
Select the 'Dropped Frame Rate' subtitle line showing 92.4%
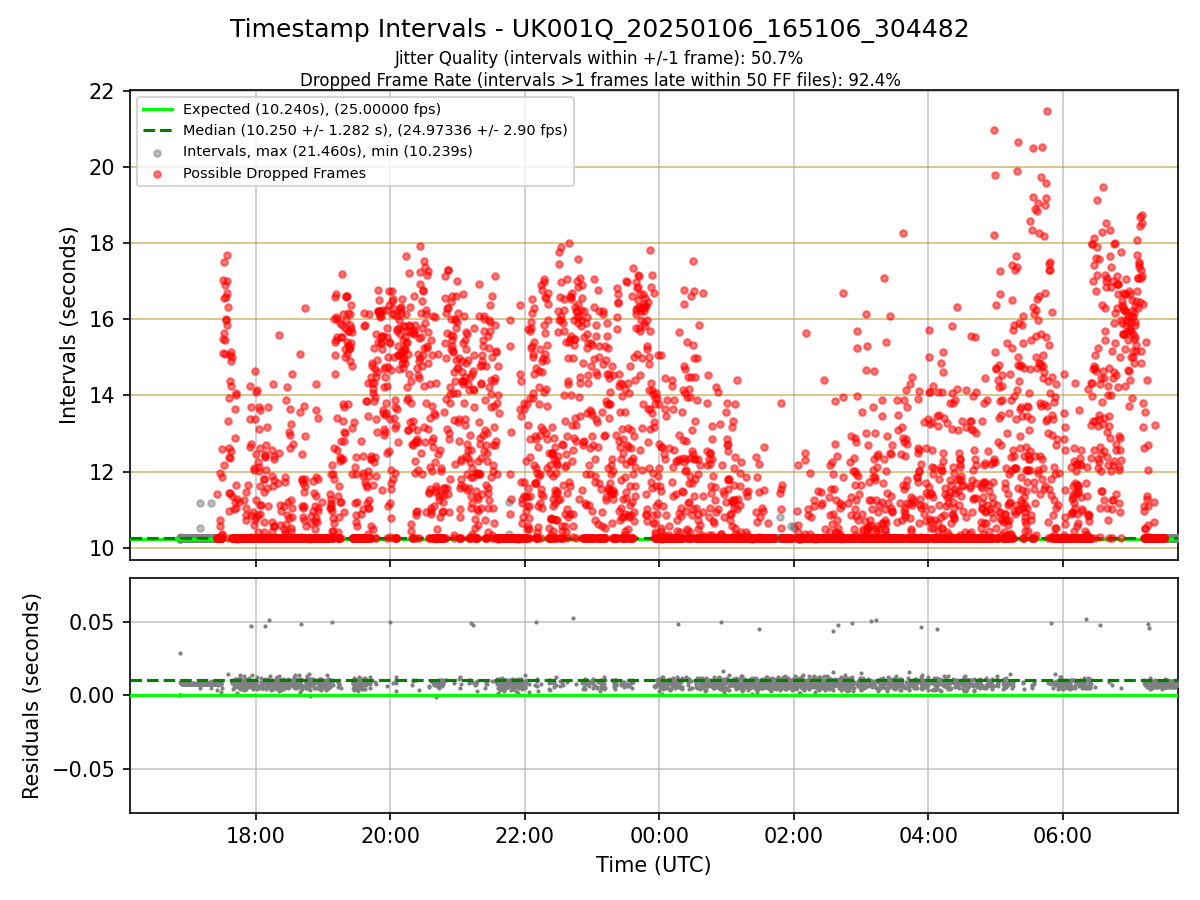[600, 80]
